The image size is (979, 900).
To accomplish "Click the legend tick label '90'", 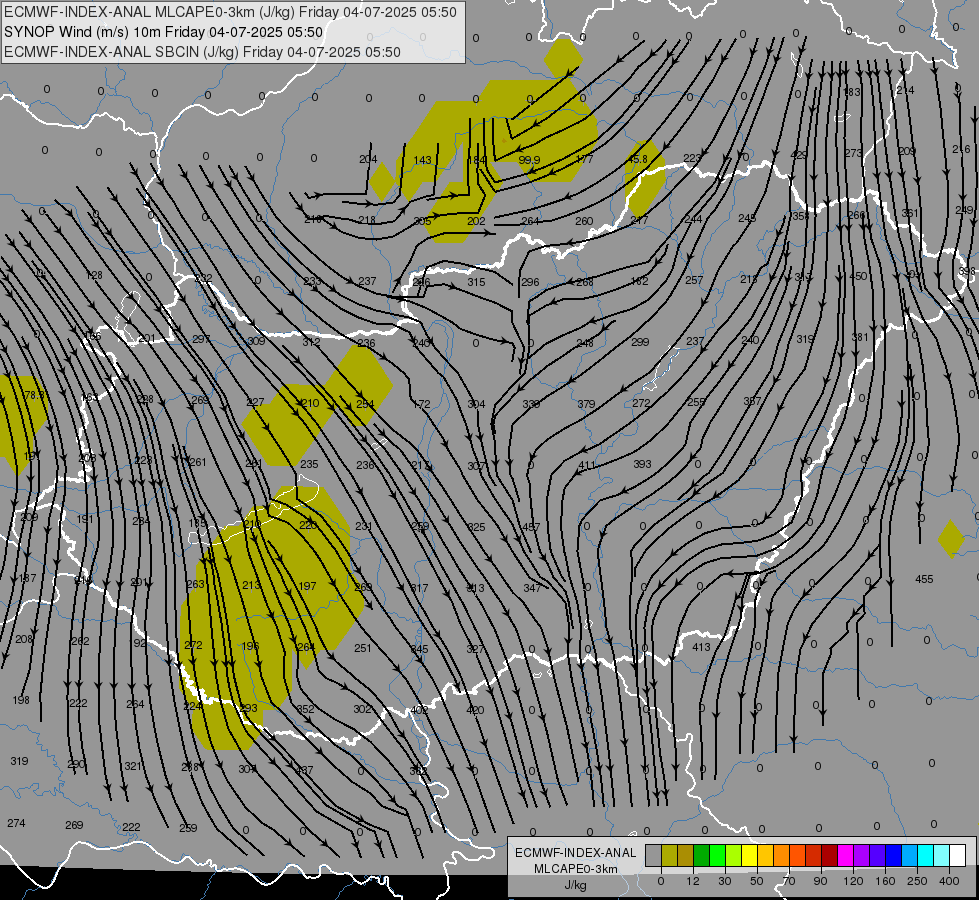I will 820,881.
